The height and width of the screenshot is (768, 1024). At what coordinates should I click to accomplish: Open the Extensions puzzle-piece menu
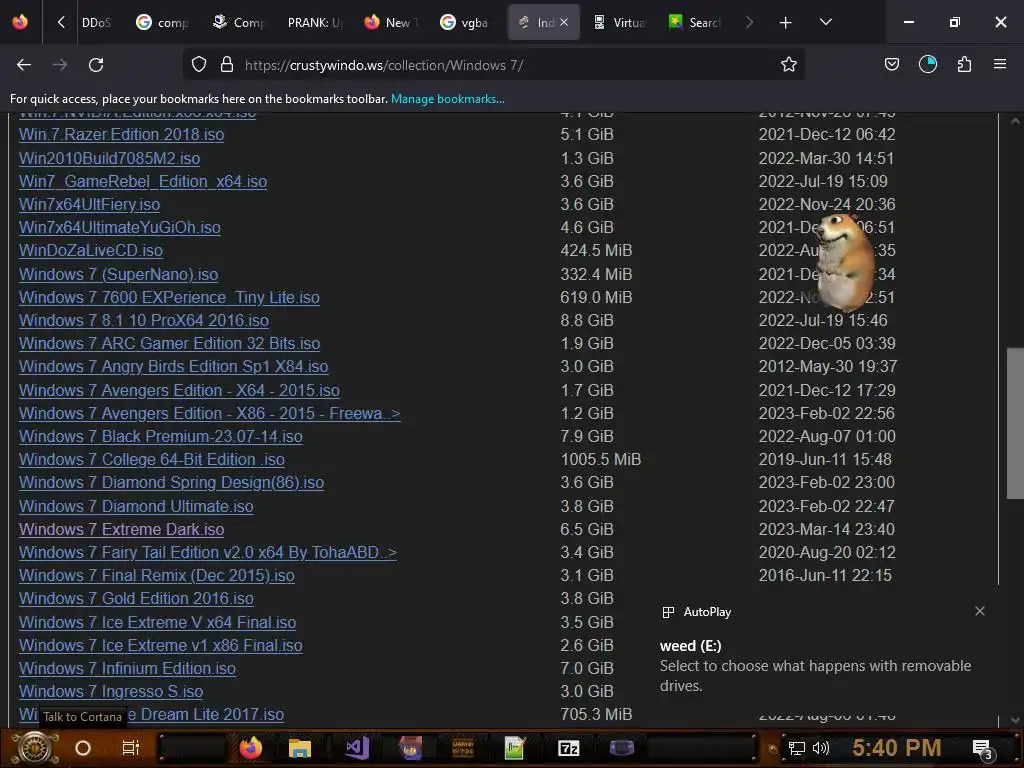pyautogui.click(x=964, y=64)
